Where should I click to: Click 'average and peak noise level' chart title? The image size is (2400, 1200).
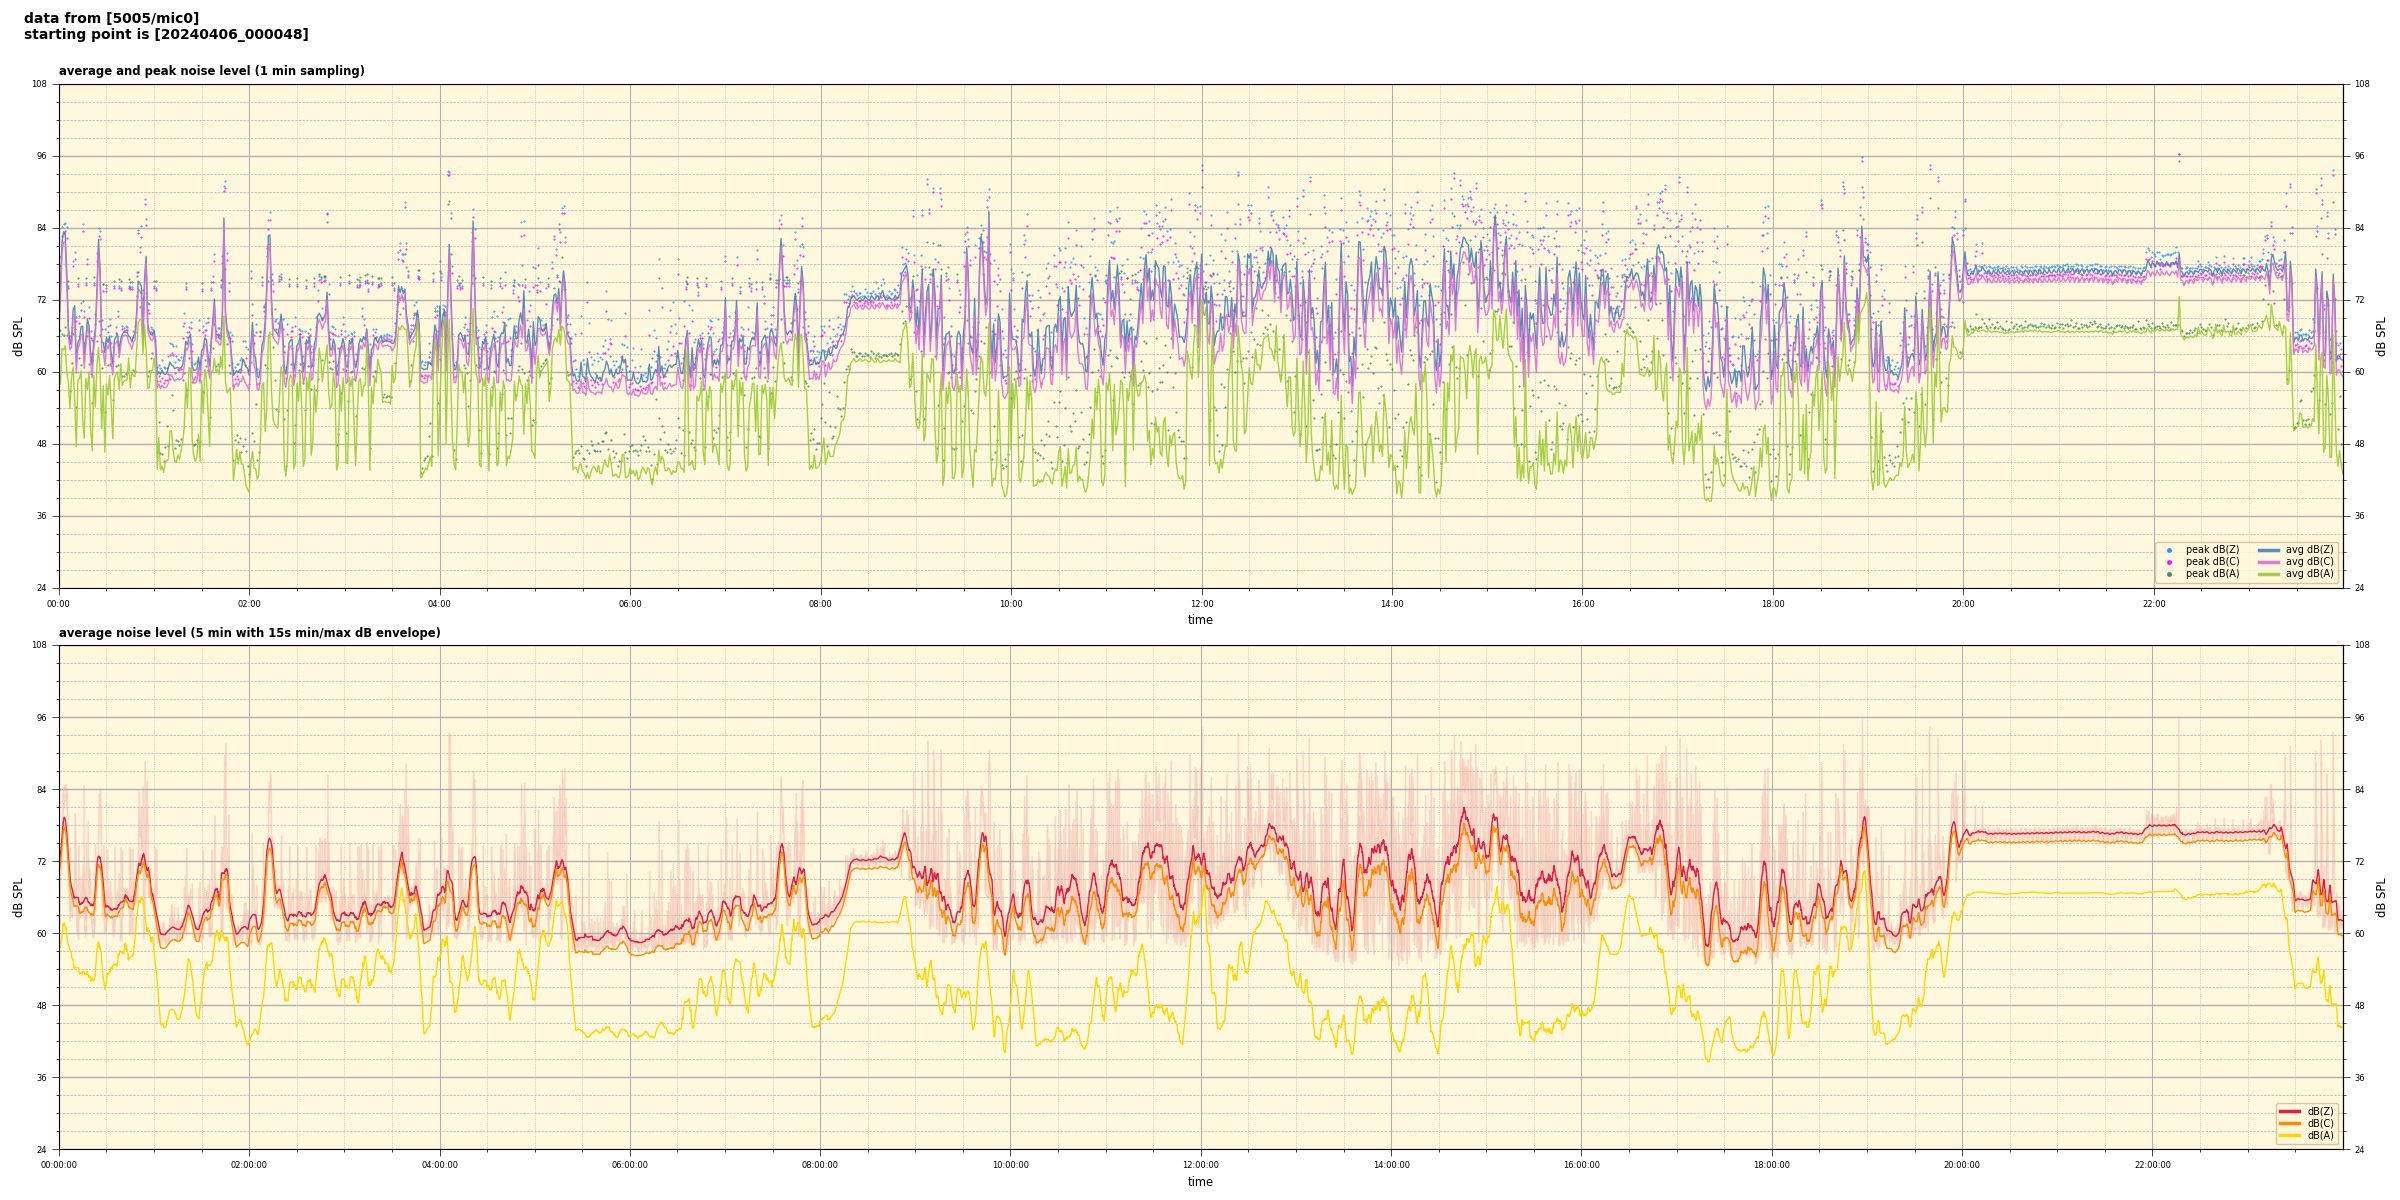point(211,71)
